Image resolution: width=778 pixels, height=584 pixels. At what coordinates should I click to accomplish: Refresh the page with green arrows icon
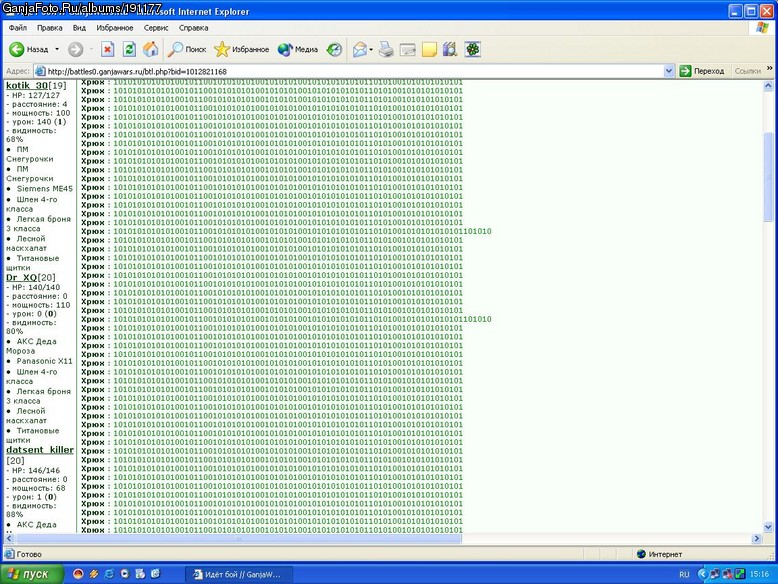tap(129, 49)
